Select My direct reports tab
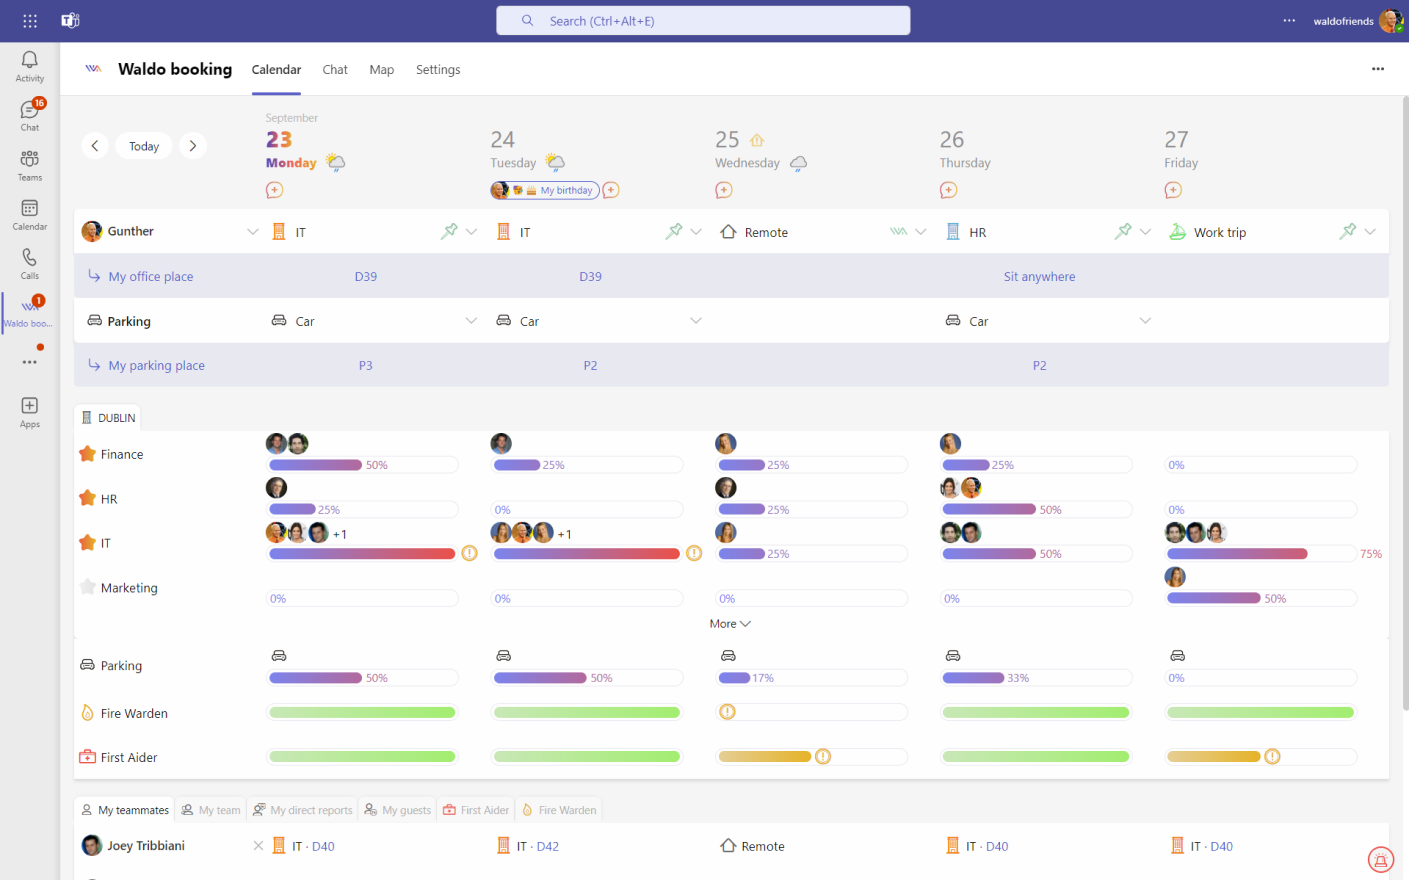1409x880 pixels. [303, 810]
